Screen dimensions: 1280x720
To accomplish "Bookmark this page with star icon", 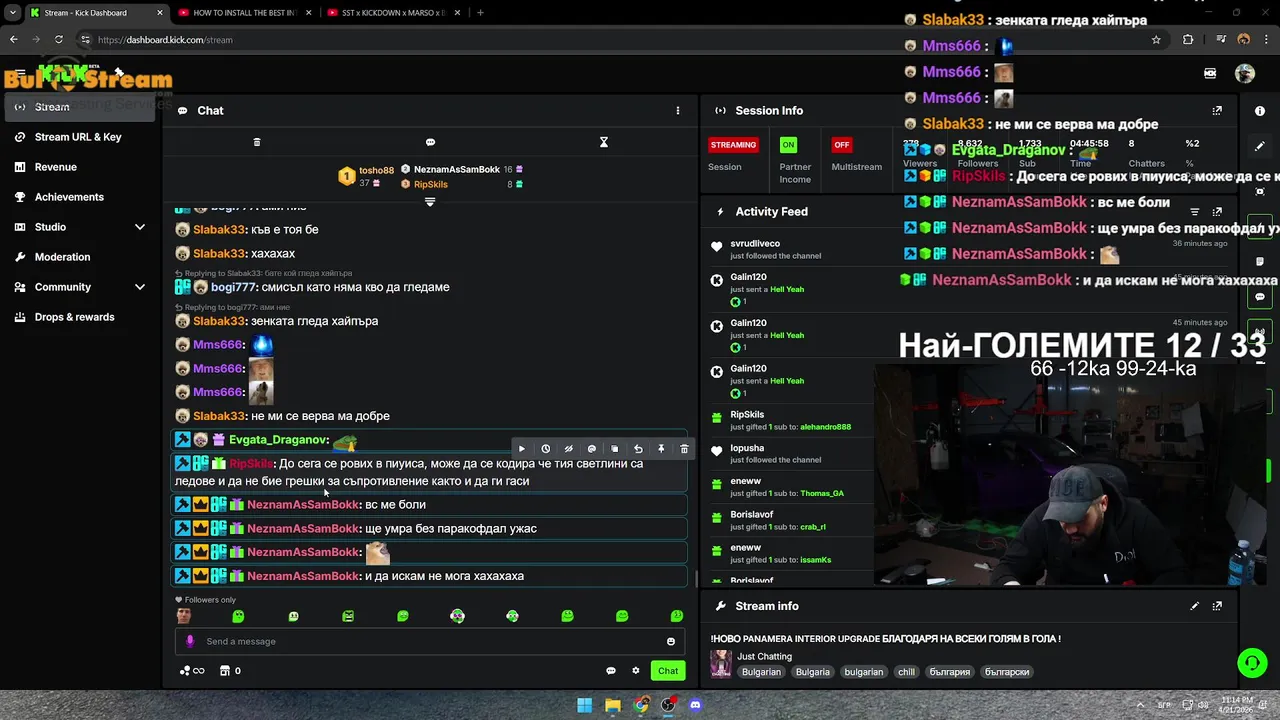I will [x=1157, y=40].
